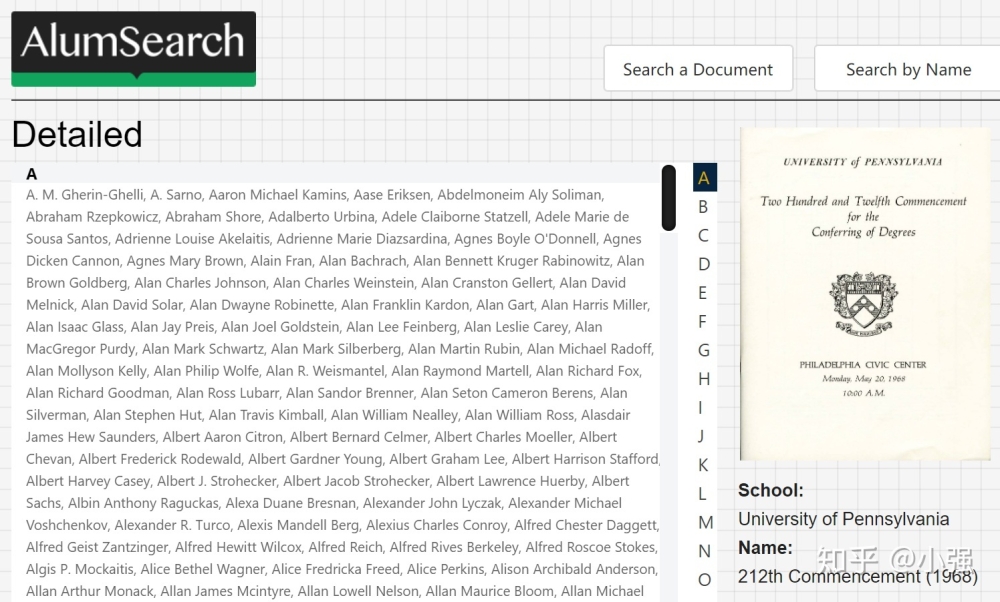Select the name Adrienne Louise Akelaitis
This screenshot has height=602, width=1000.
(x=192, y=239)
